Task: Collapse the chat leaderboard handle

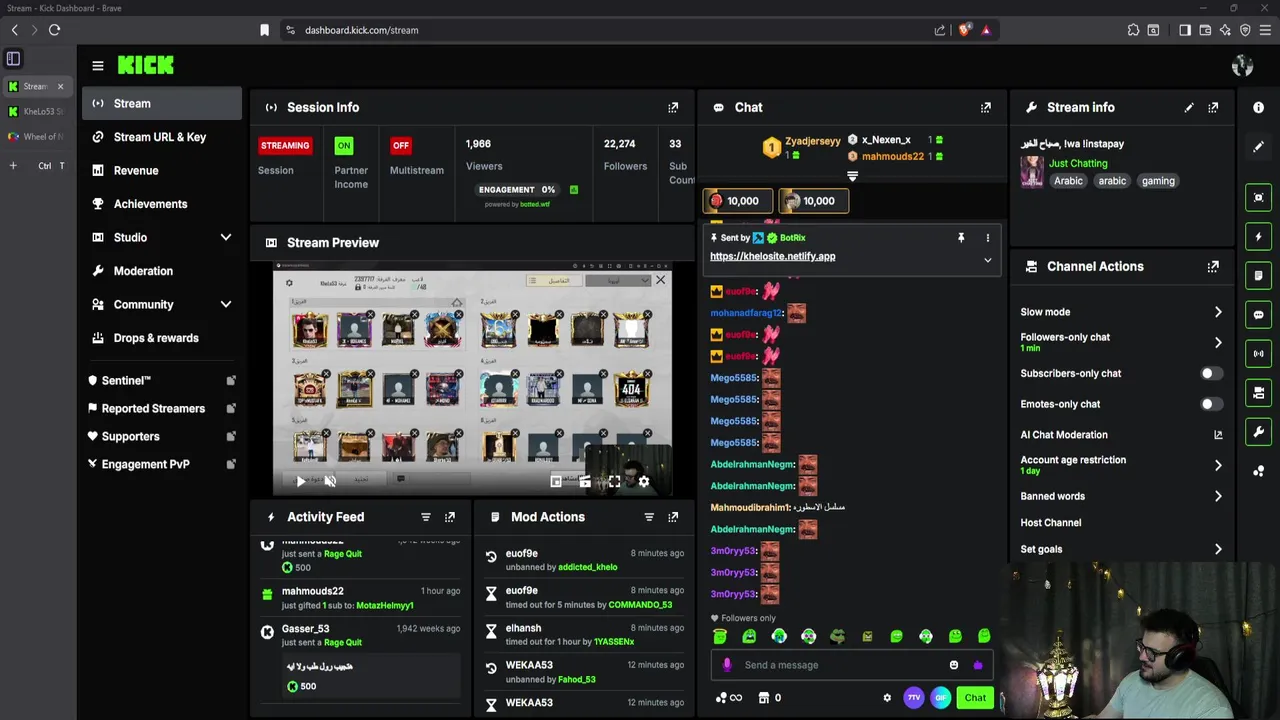Action: [852, 176]
